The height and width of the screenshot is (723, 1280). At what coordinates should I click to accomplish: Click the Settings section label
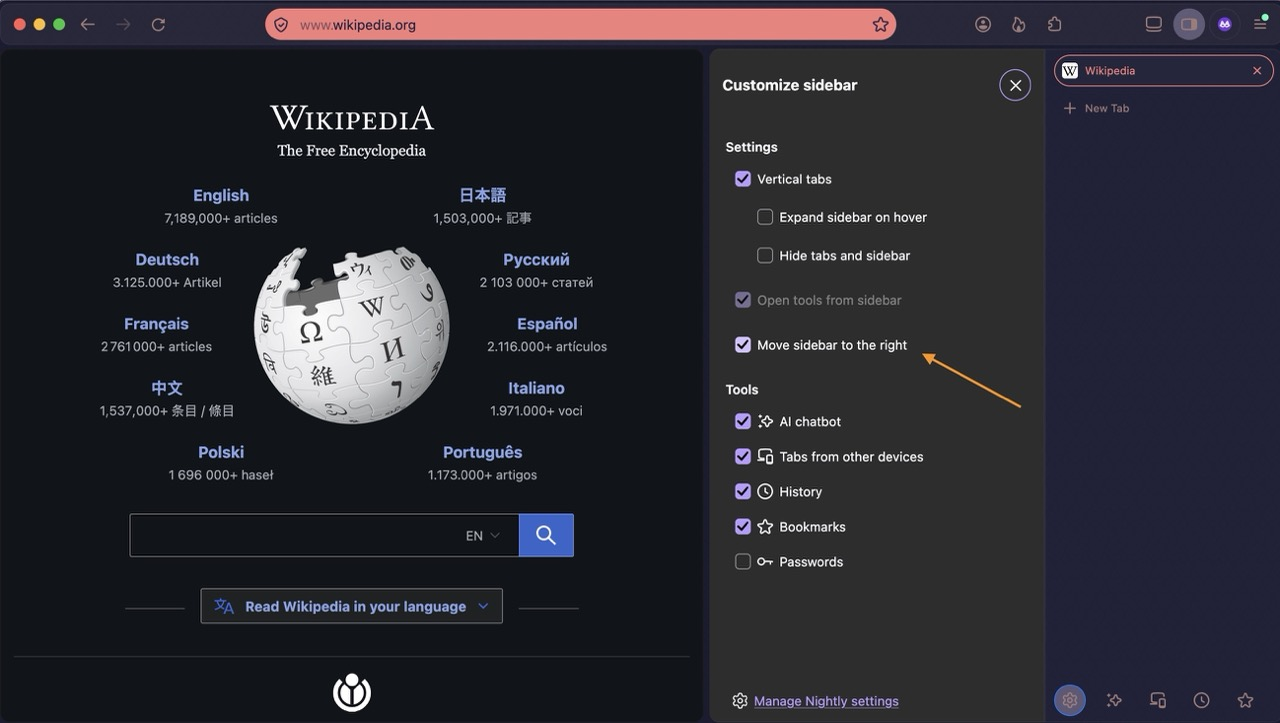pyautogui.click(x=751, y=147)
